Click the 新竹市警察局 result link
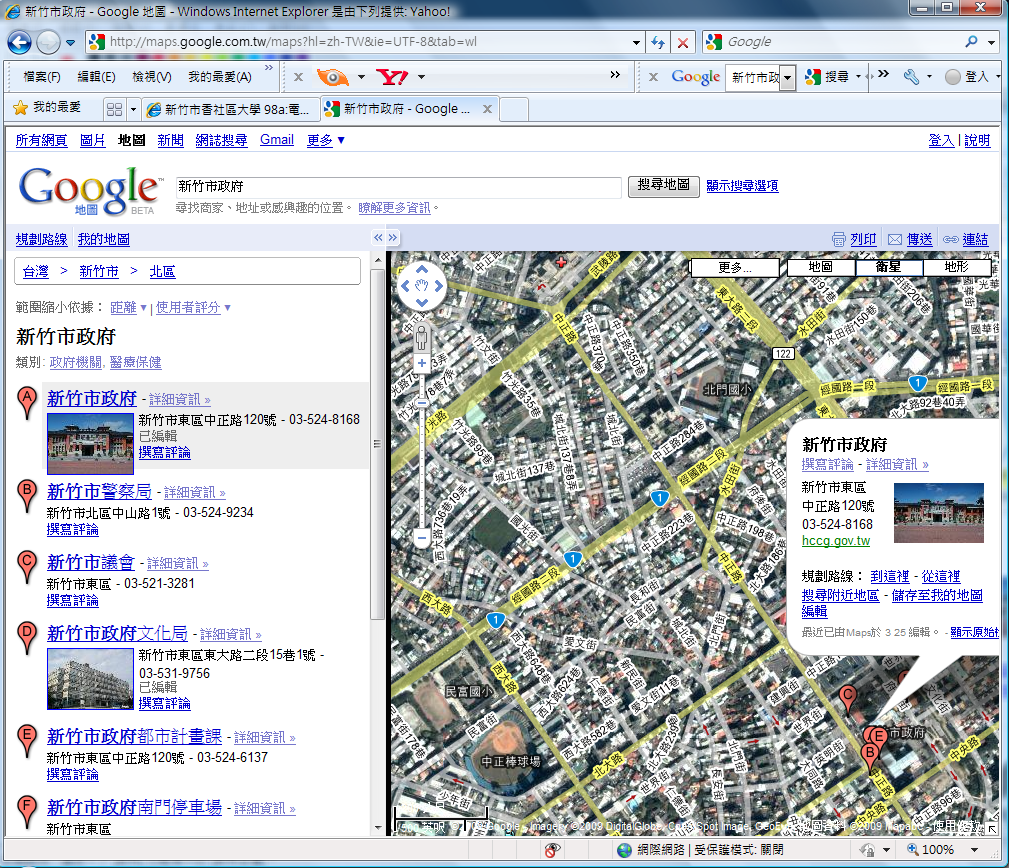The image size is (1009, 868). (x=99, y=491)
